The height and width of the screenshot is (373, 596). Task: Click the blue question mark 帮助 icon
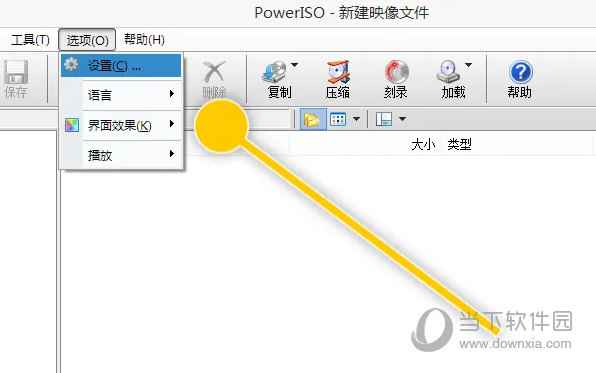coord(520,72)
